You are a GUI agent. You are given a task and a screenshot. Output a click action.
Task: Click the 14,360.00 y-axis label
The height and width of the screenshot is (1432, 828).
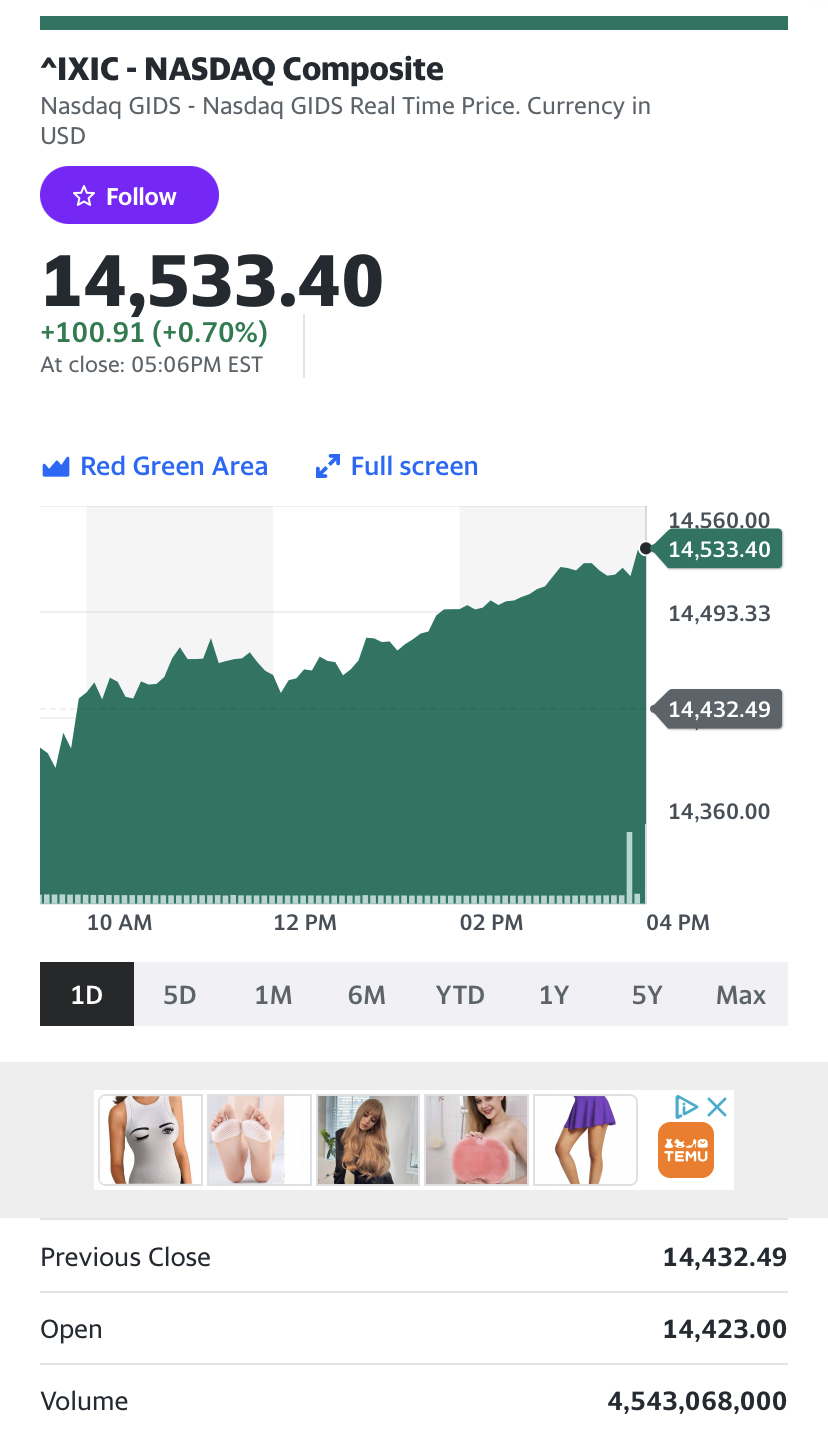coord(719,811)
